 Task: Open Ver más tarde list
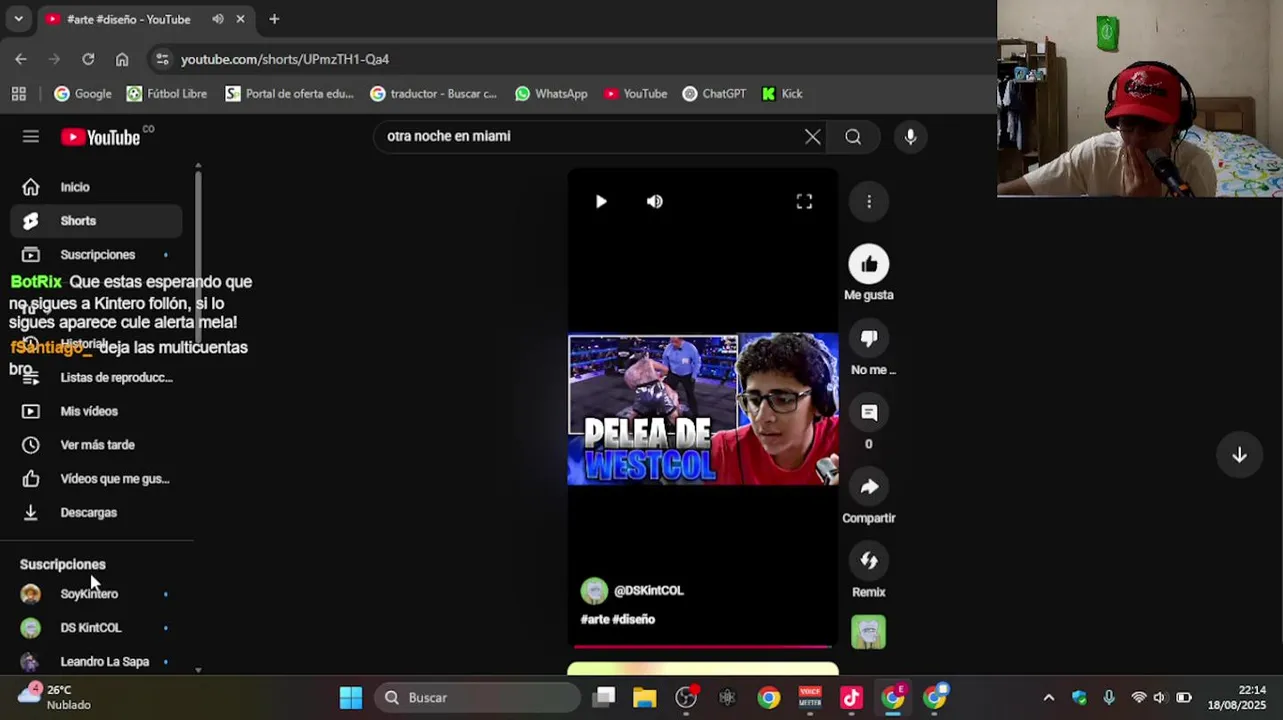coord(97,445)
